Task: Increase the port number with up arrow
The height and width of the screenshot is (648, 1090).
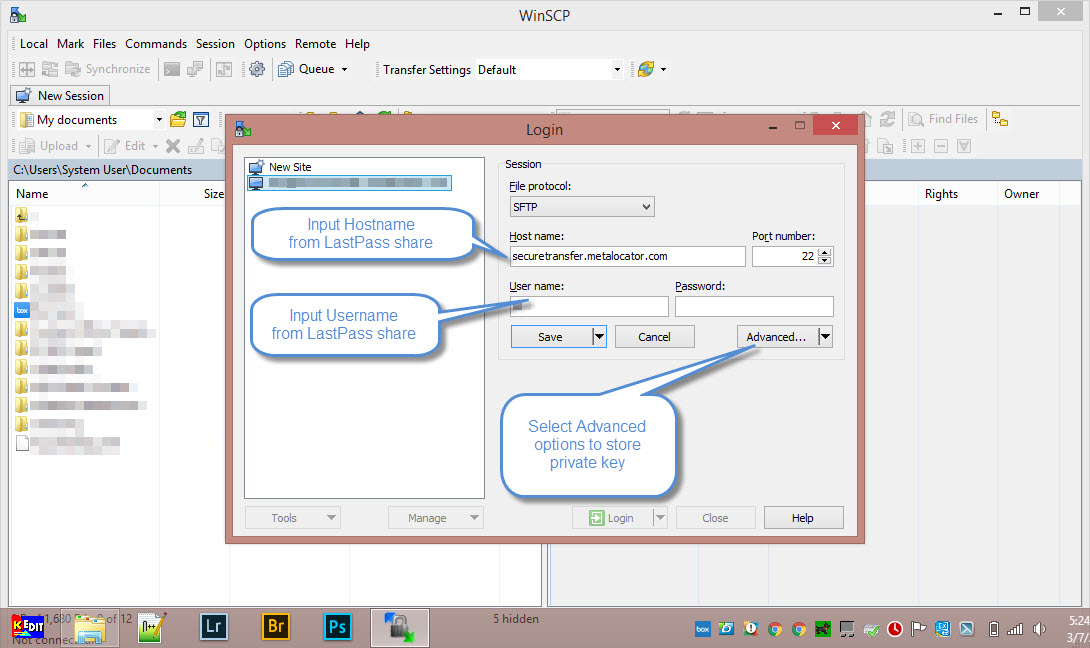Action: coord(824,252)
